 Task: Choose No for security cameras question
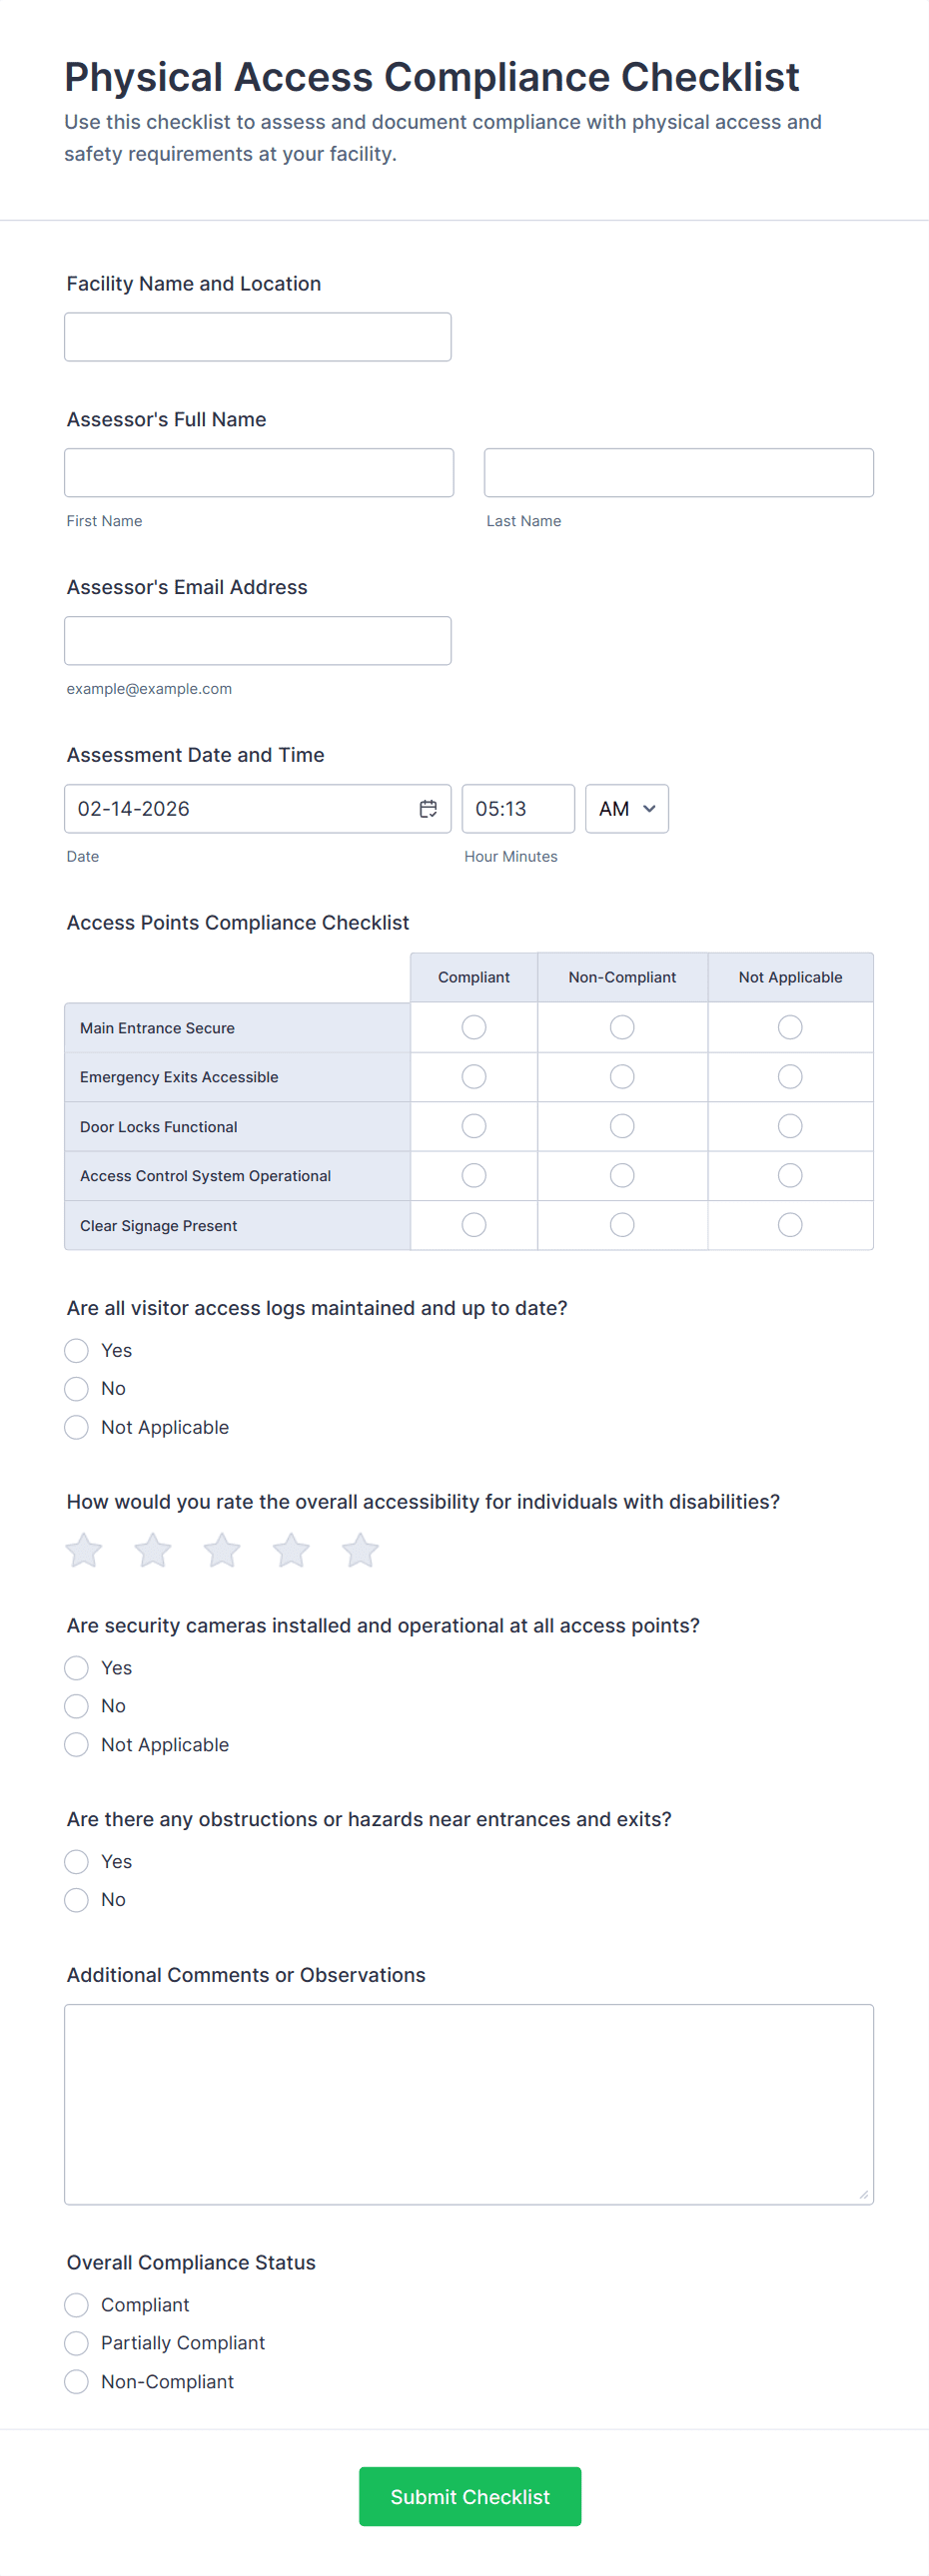click(x=77, y=1706)
